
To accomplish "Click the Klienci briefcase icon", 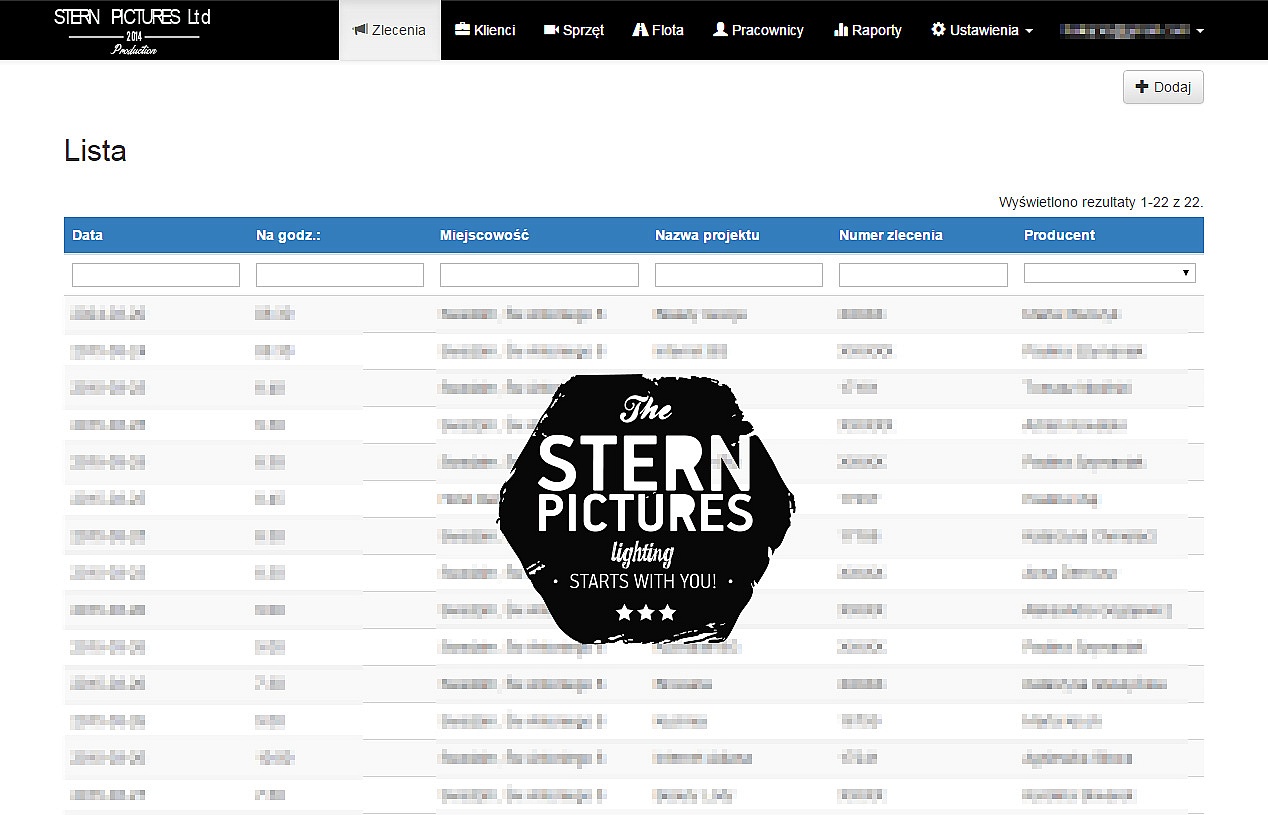I will (x=462, y=30).
